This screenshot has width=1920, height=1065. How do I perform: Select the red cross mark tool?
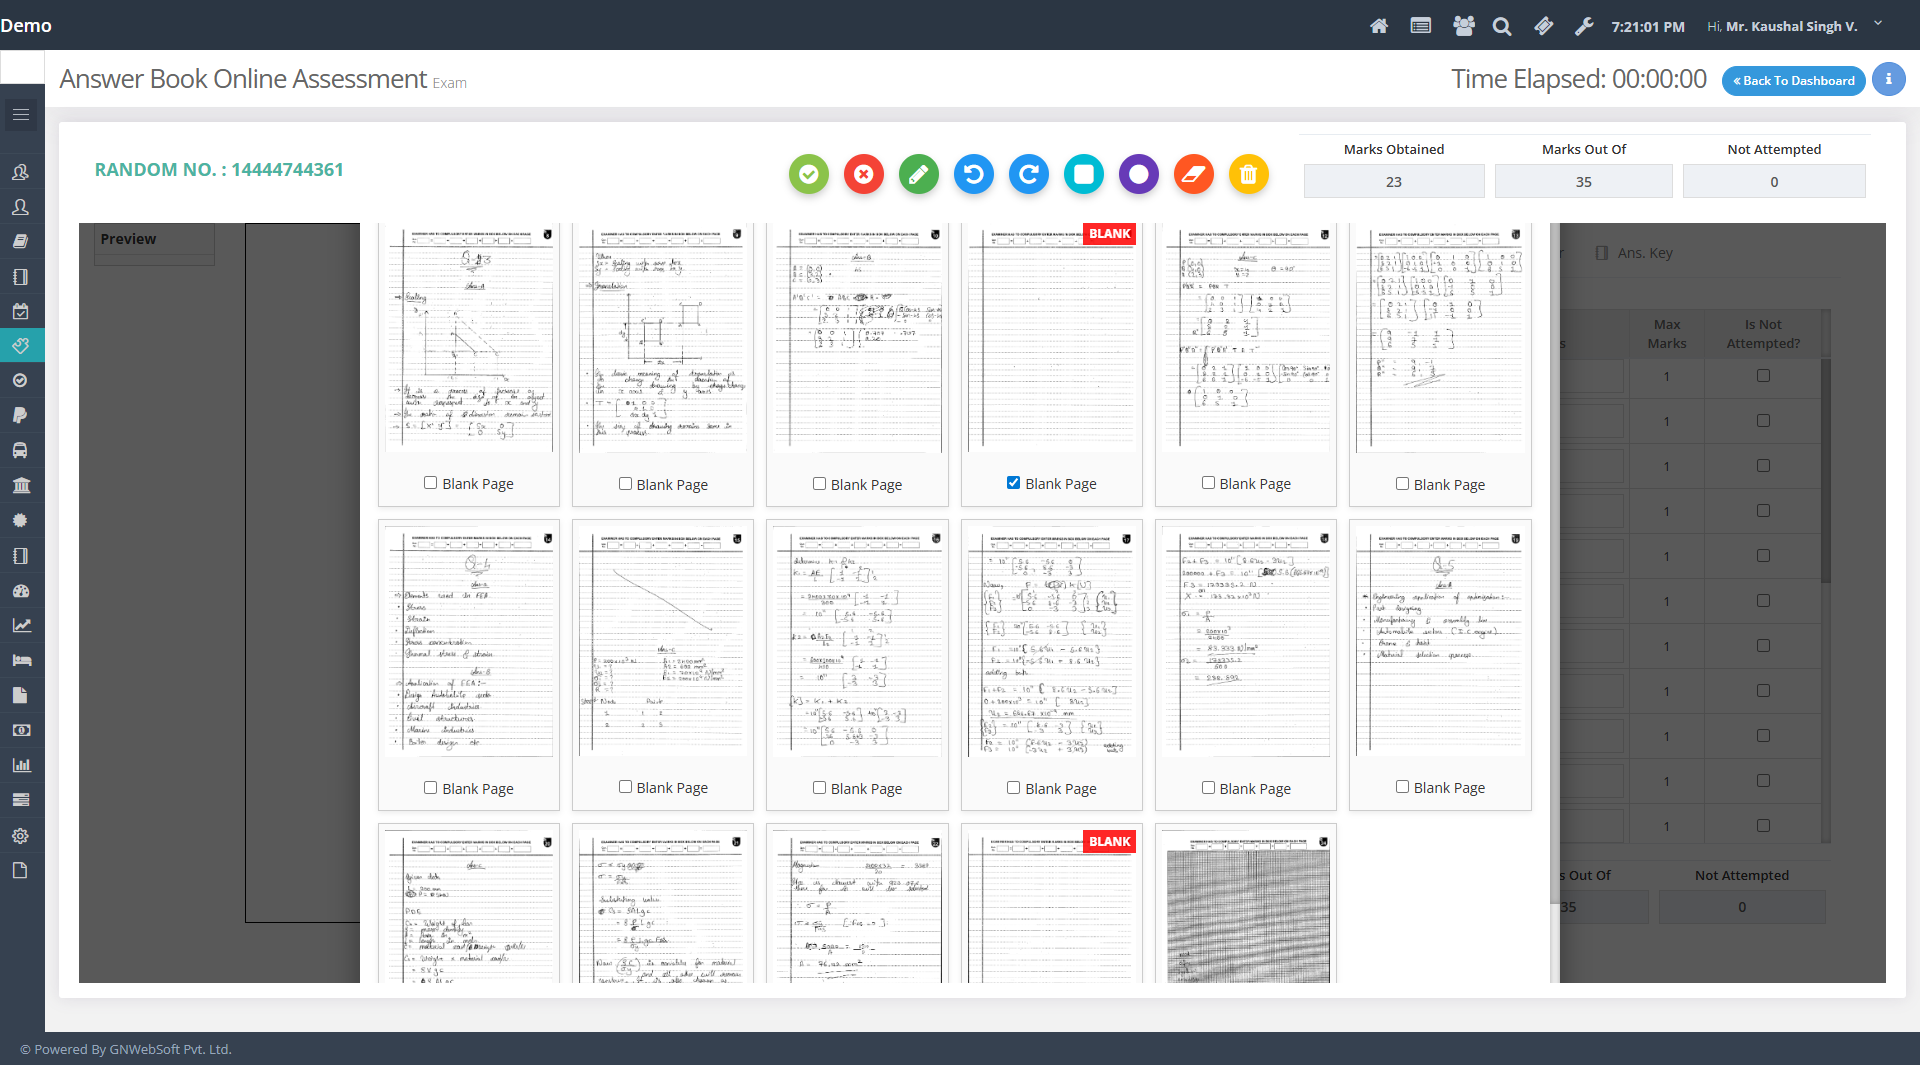tap(863, 174)
